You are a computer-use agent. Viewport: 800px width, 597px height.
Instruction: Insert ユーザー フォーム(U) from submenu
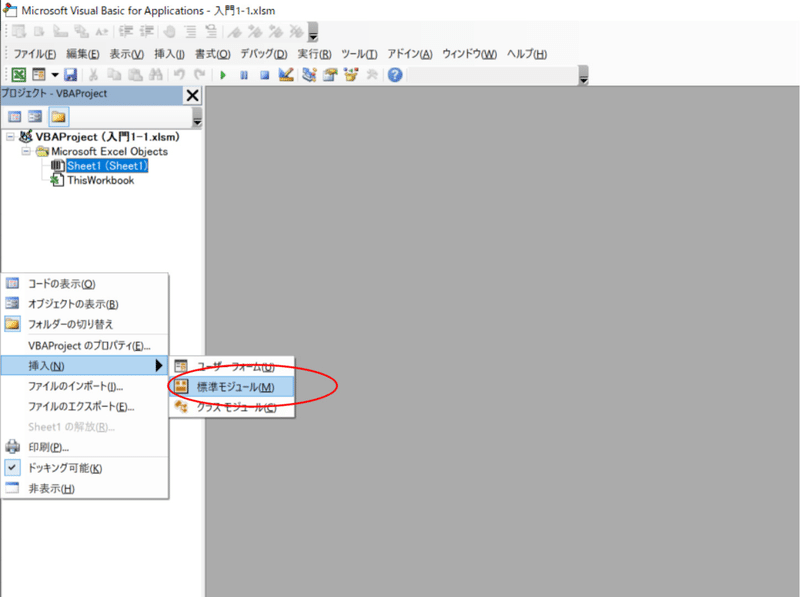click(232, 367)
